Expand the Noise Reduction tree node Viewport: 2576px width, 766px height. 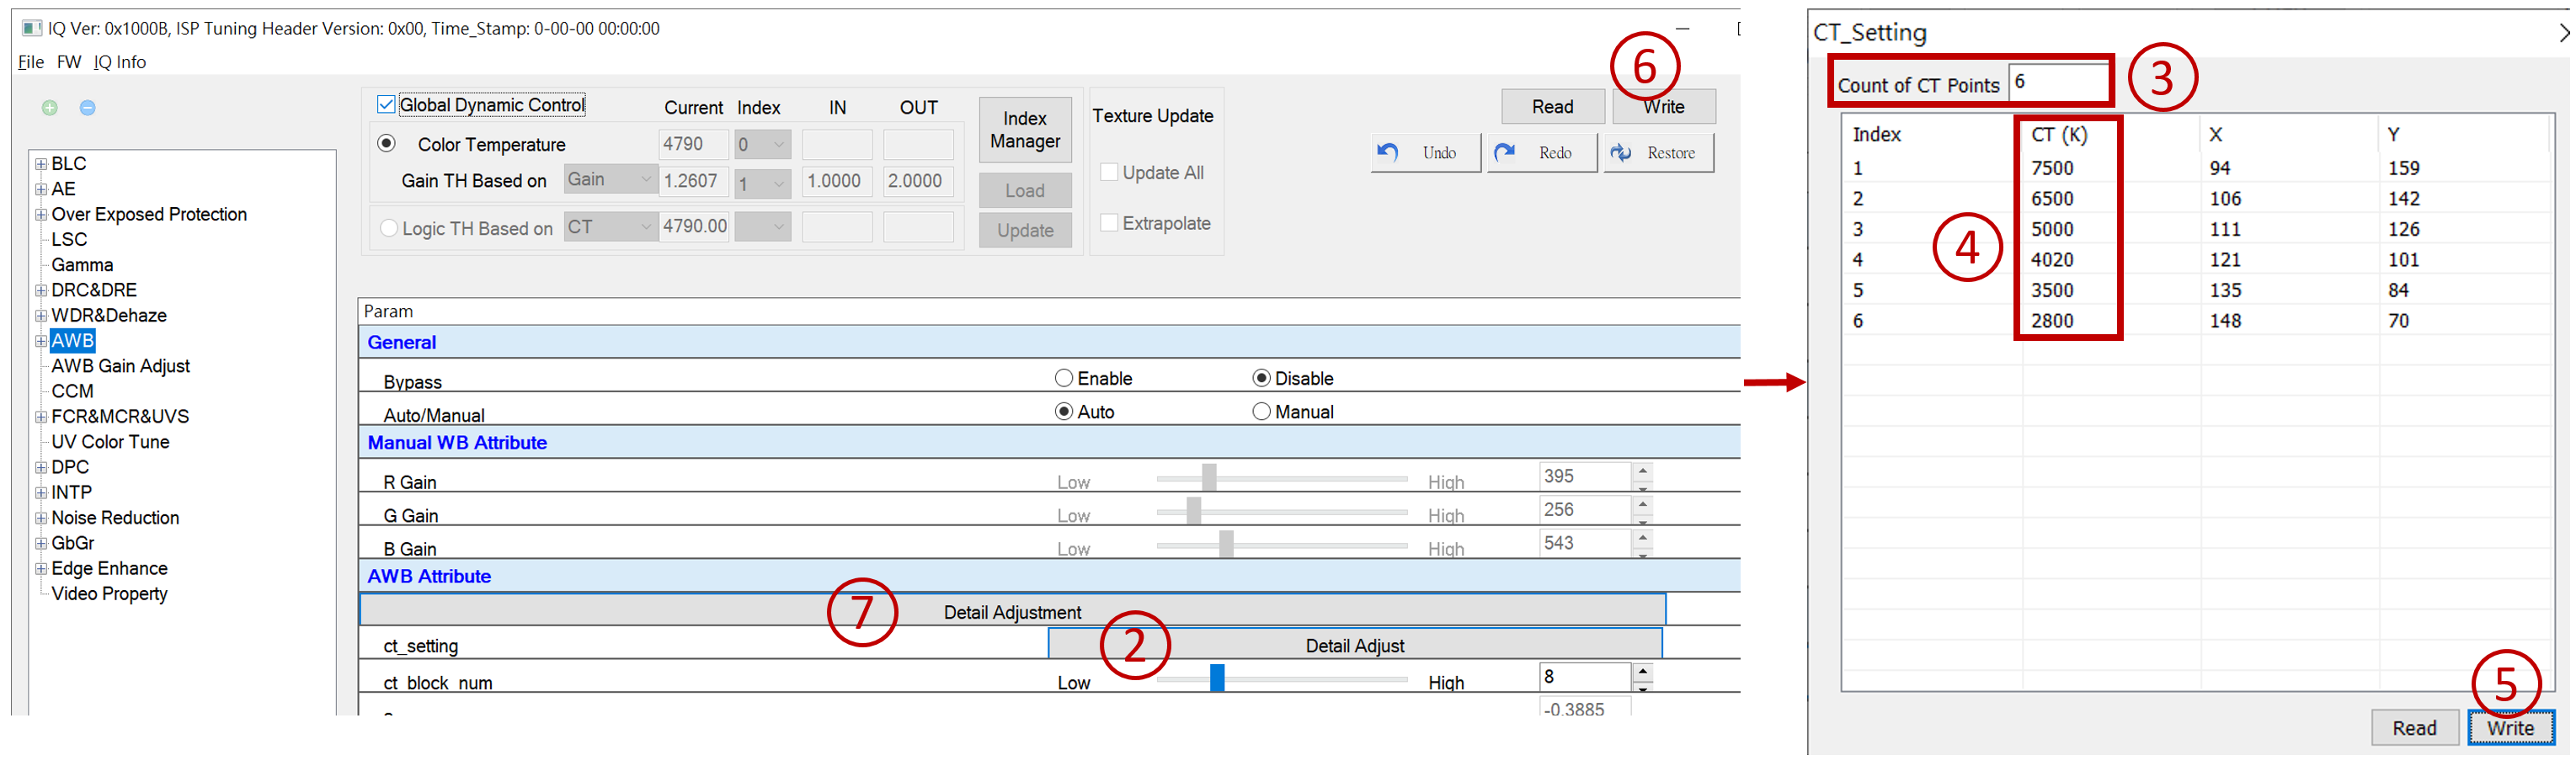point(41,518)
